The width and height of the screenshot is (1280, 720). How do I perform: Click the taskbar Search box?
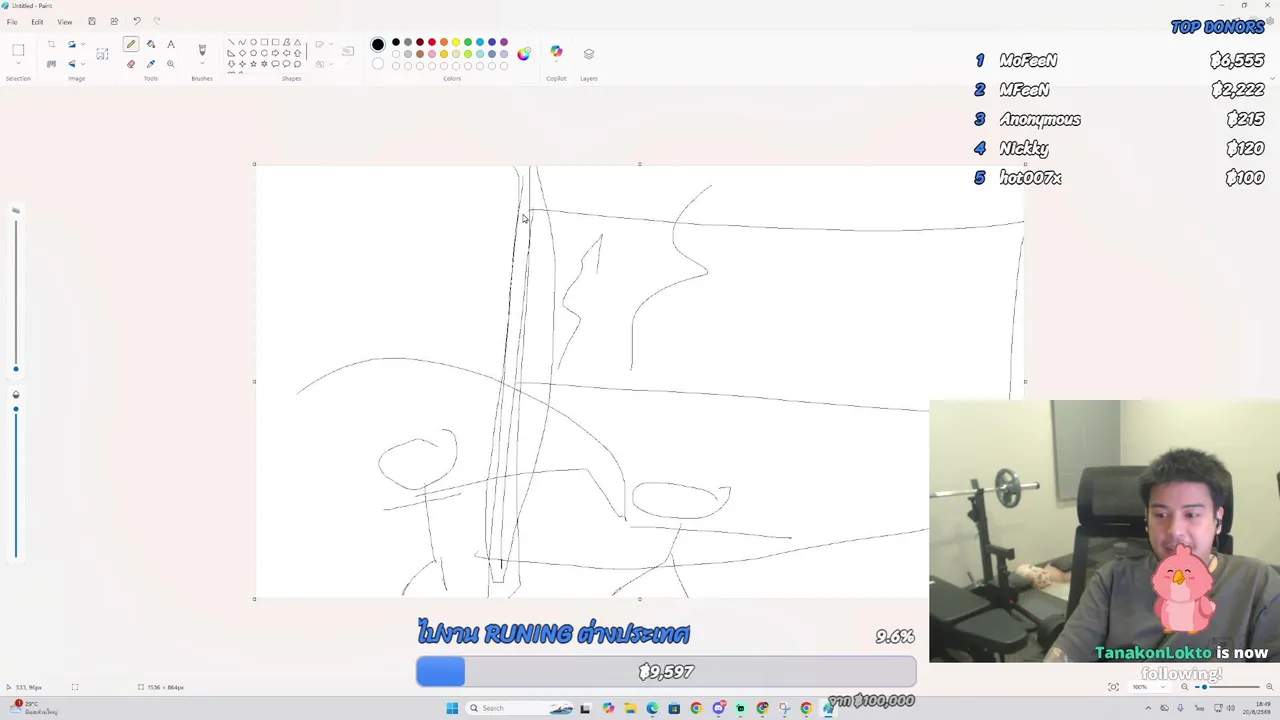[520, 708]
